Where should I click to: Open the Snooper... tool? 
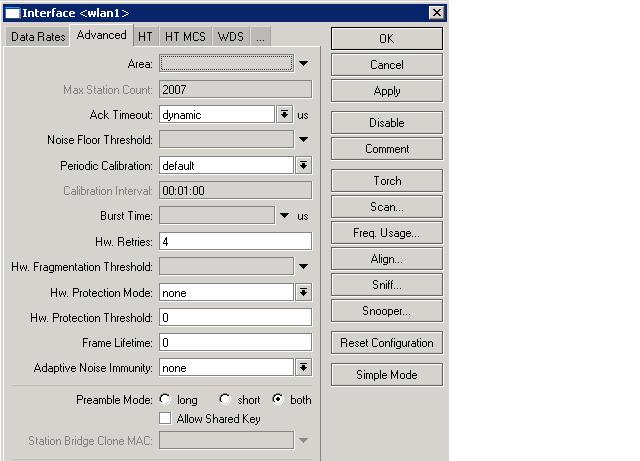(x=387, y=311)
